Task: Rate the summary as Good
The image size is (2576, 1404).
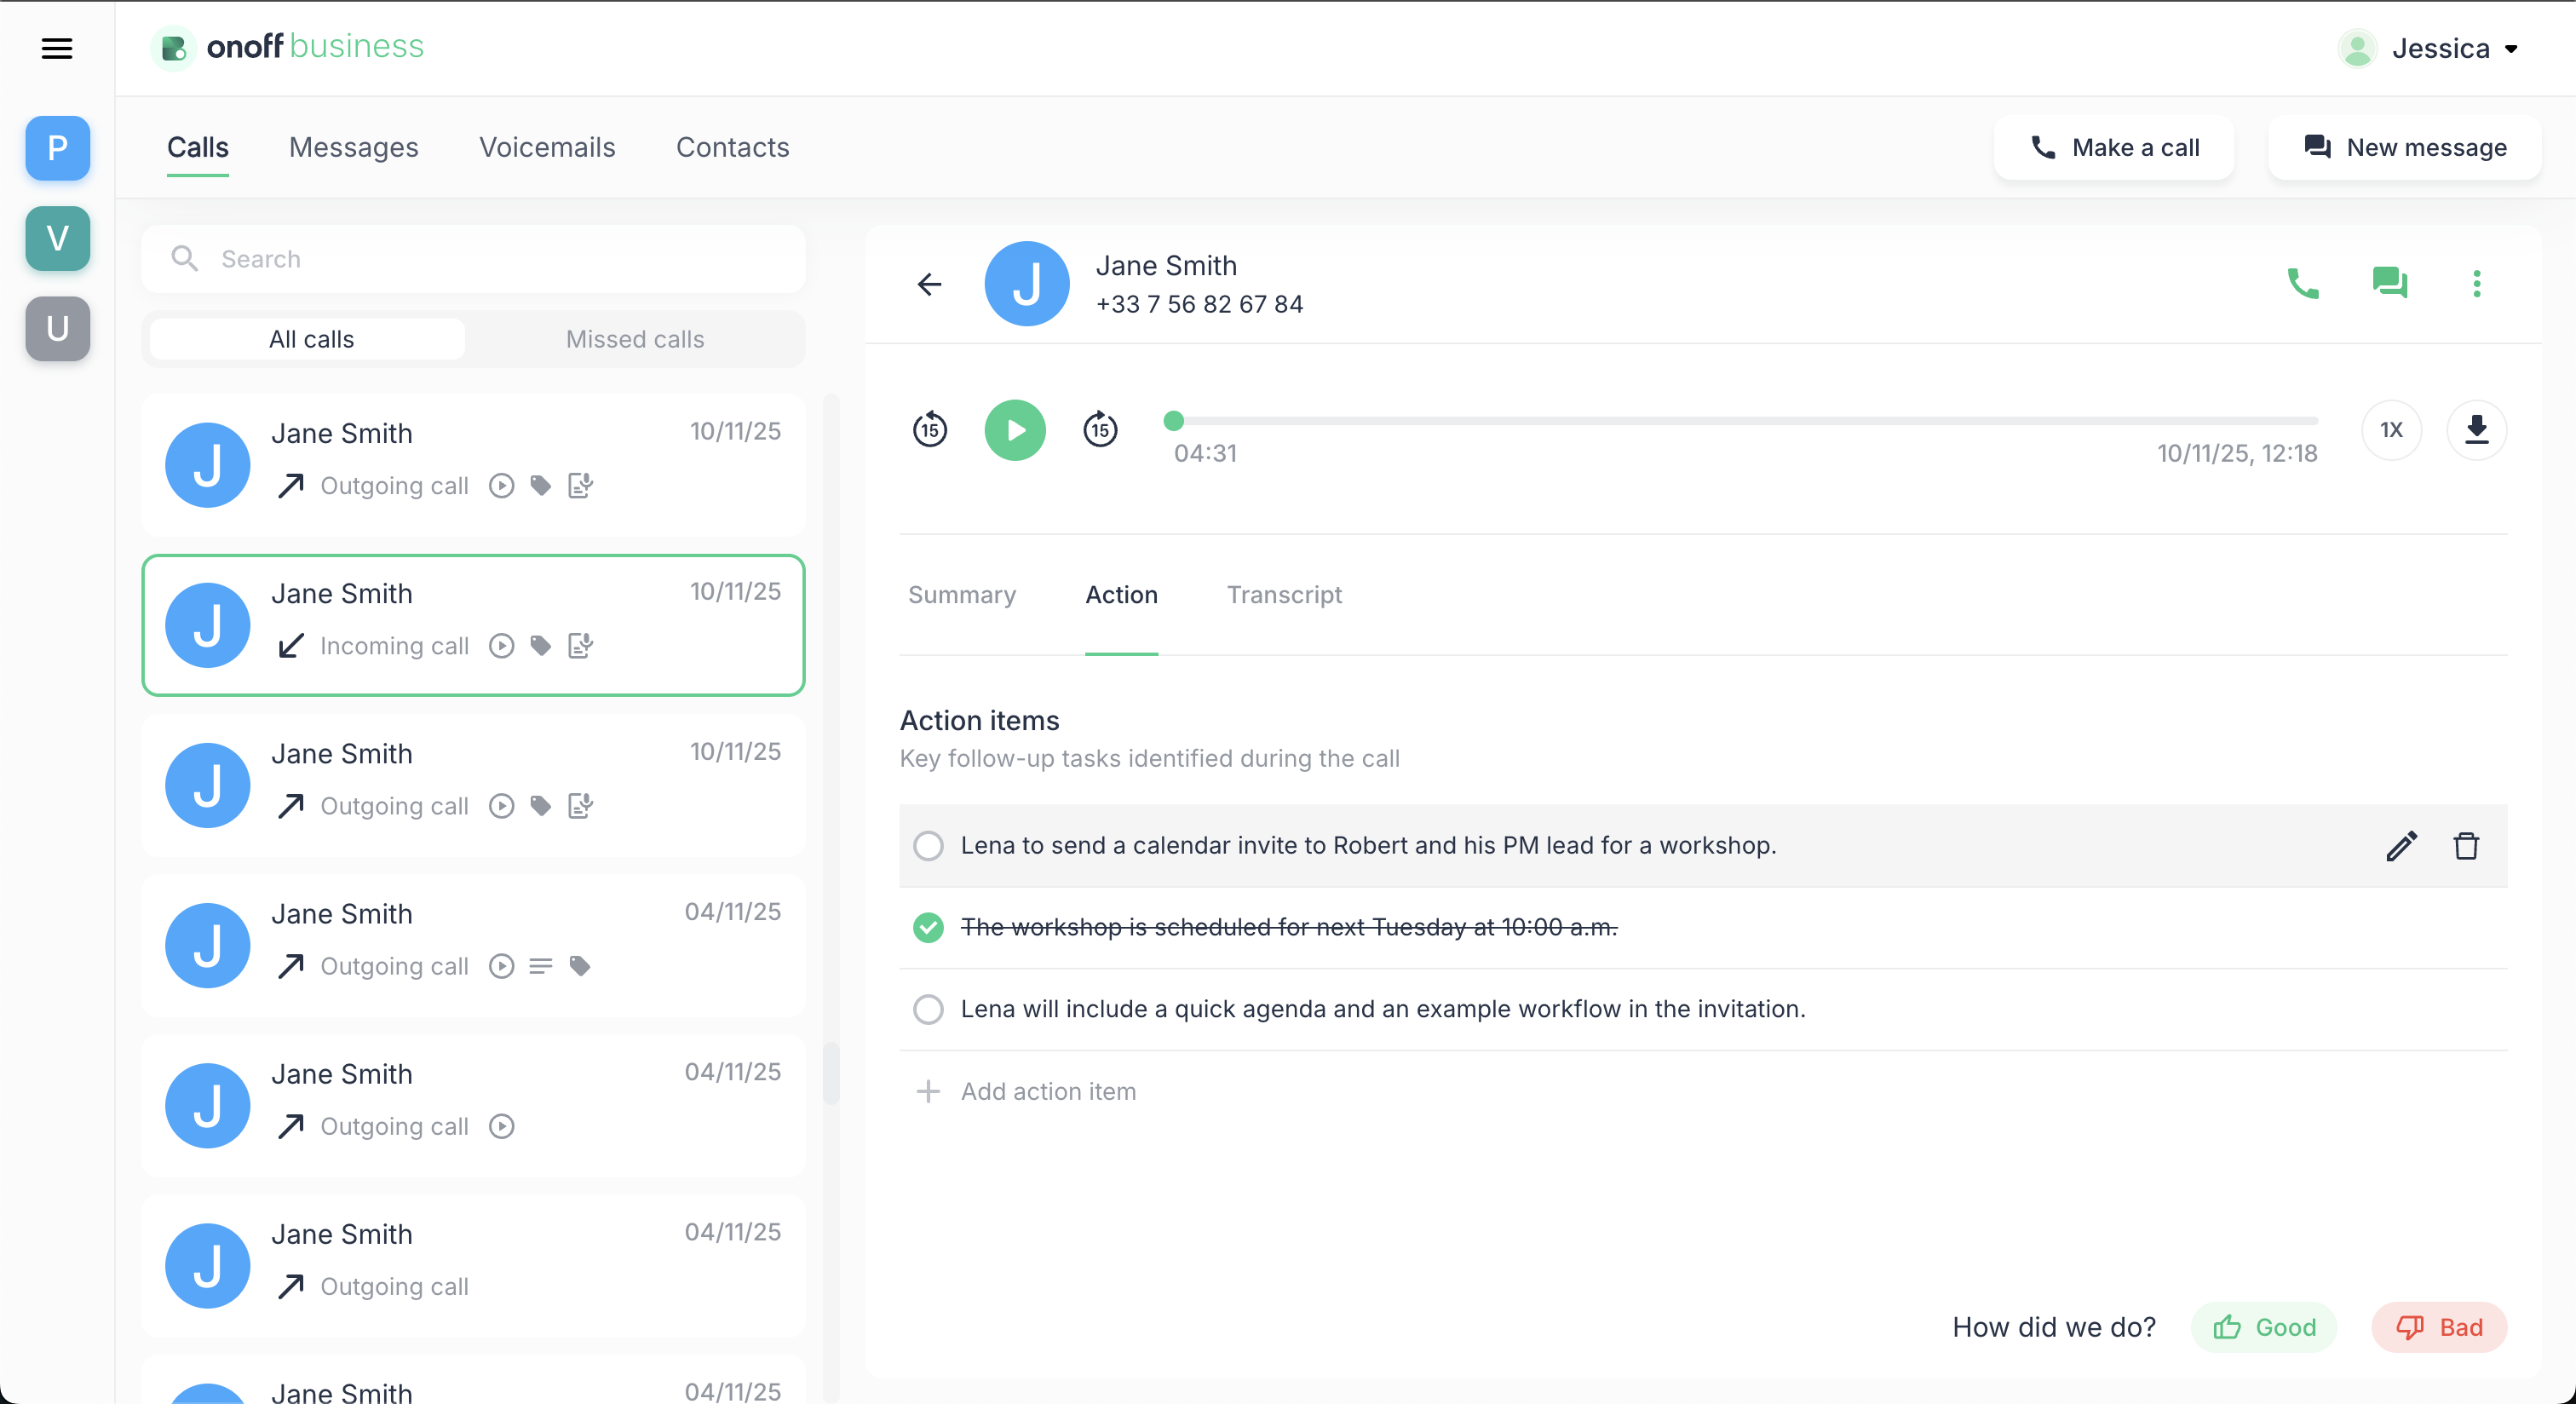Action: point(2264,1327)
